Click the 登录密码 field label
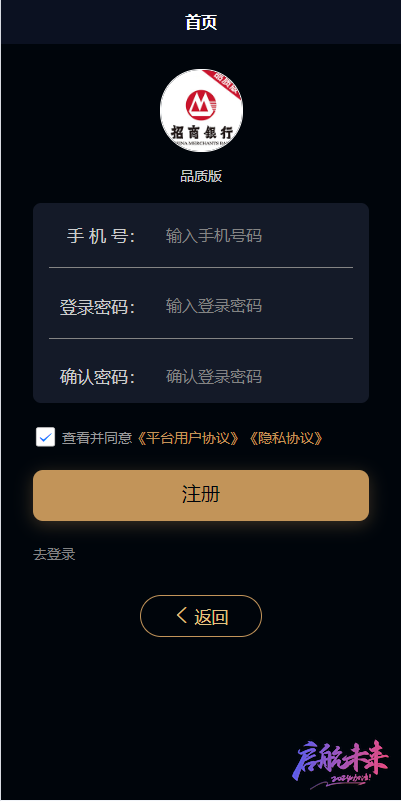Viewport: 401px width, 801px height. 98,307
